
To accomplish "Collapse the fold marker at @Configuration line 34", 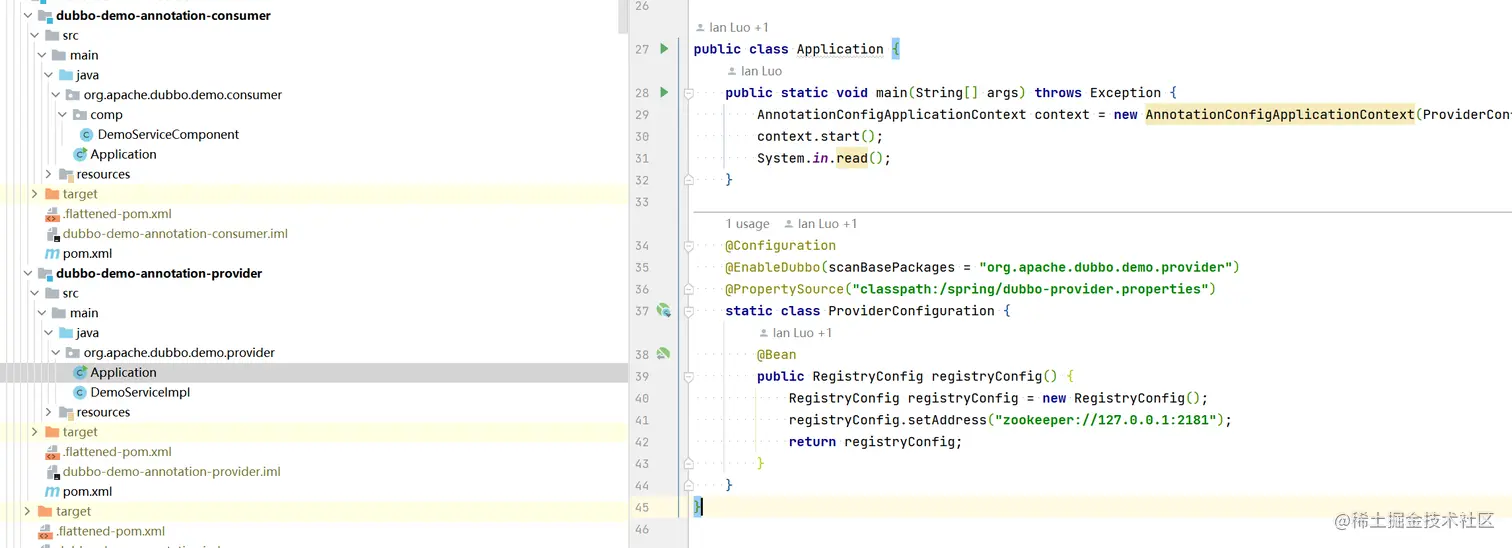I will click(689, 246).
